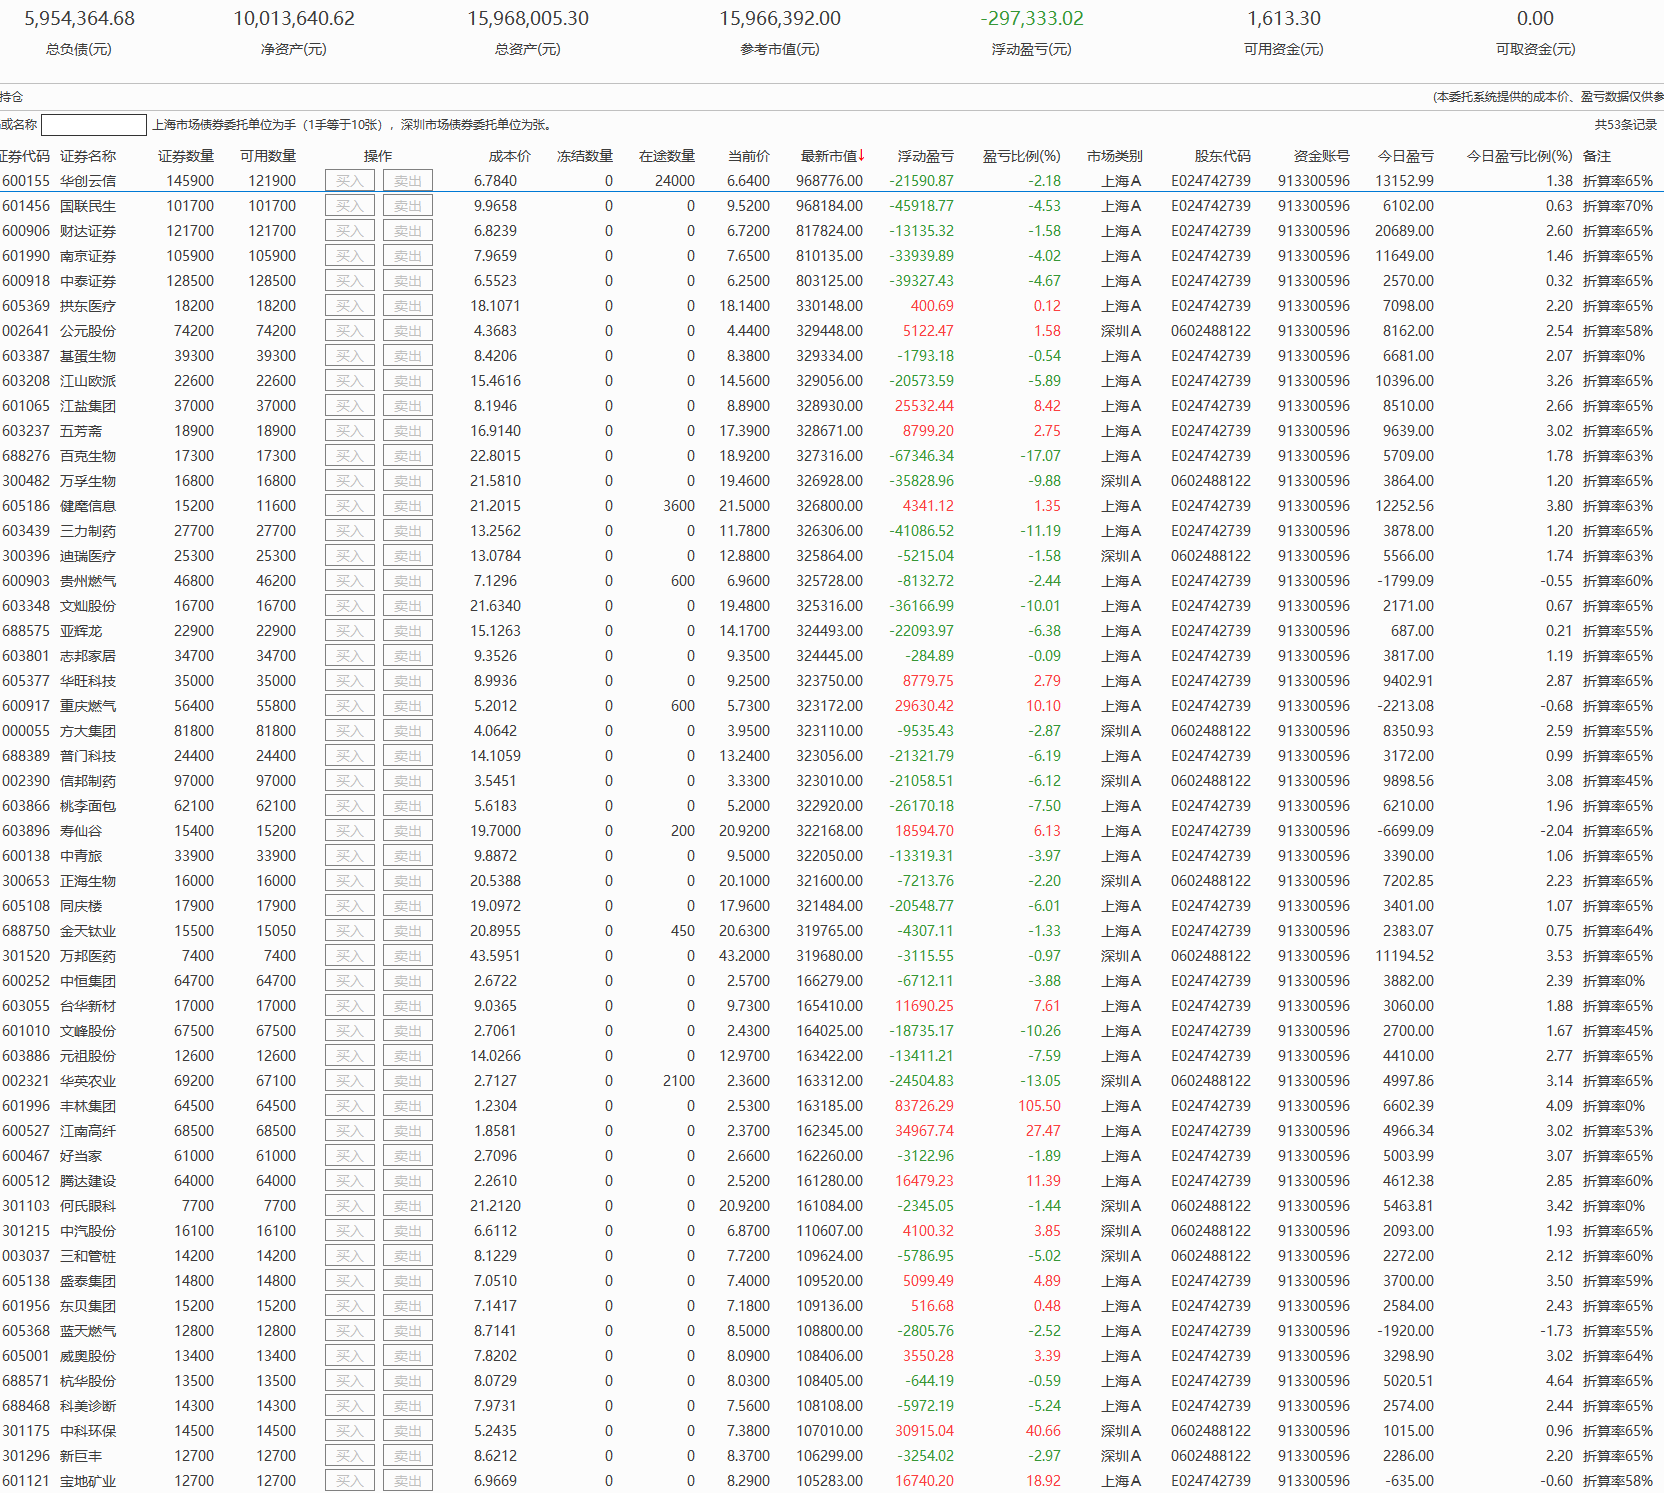
Task: Click 买入 button for 桃李面包
Action: tap(350, 806)
